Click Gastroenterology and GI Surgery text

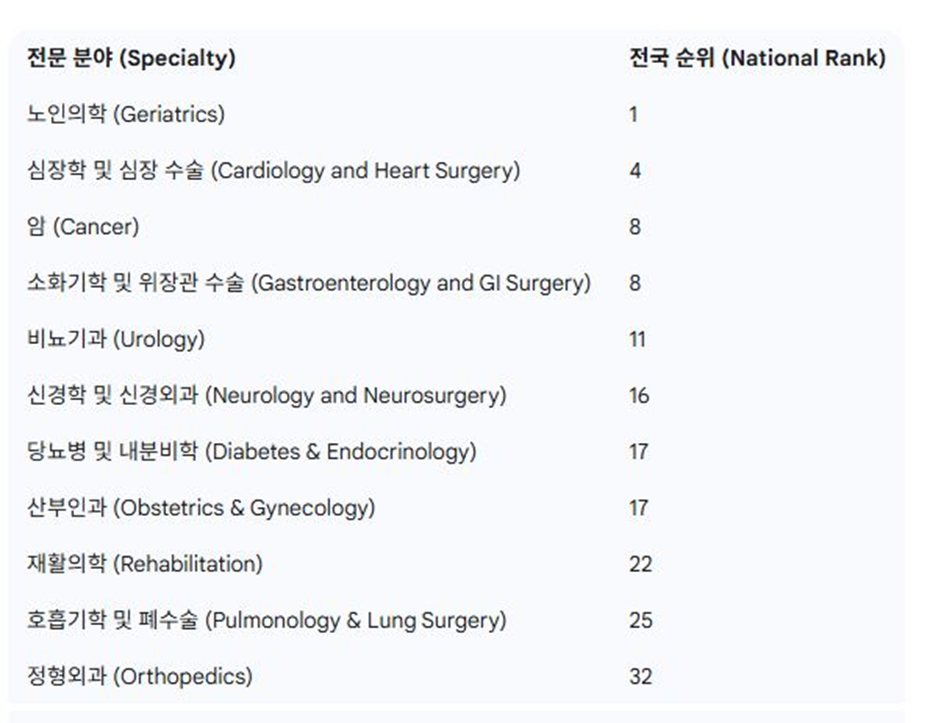pyautogui.click(x=309, y=283)
